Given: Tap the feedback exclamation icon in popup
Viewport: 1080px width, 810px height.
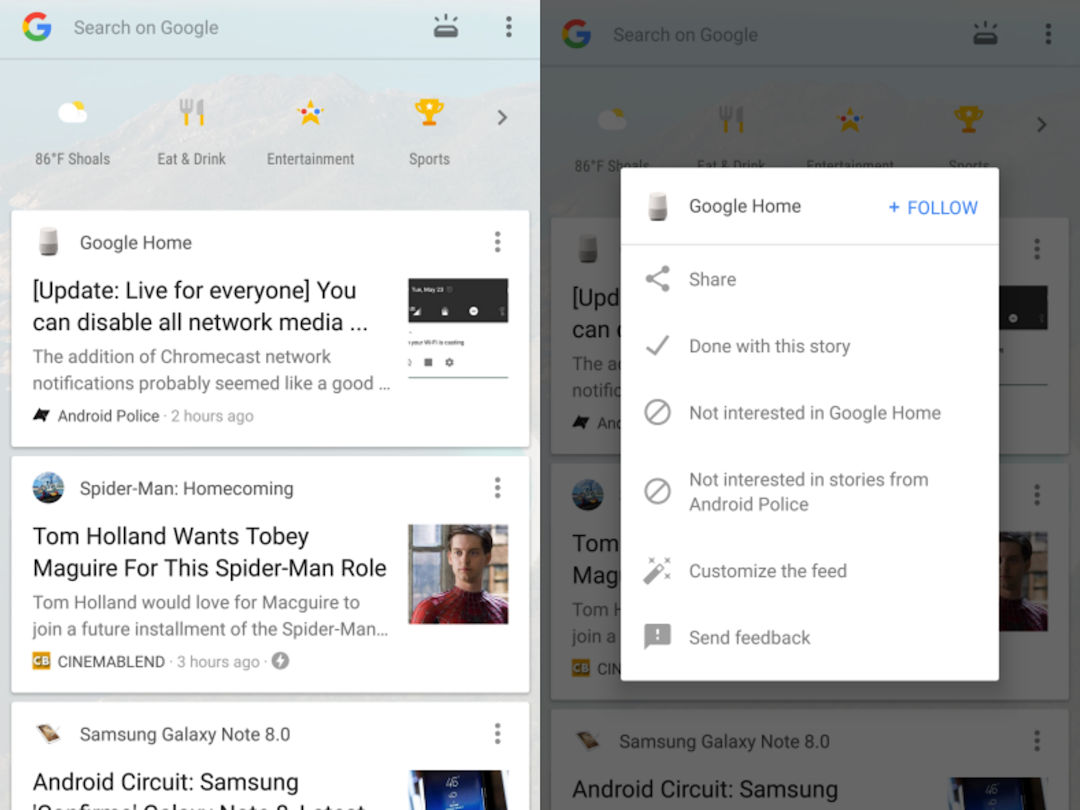Looking at the screenshot, I should pos(657,636).
